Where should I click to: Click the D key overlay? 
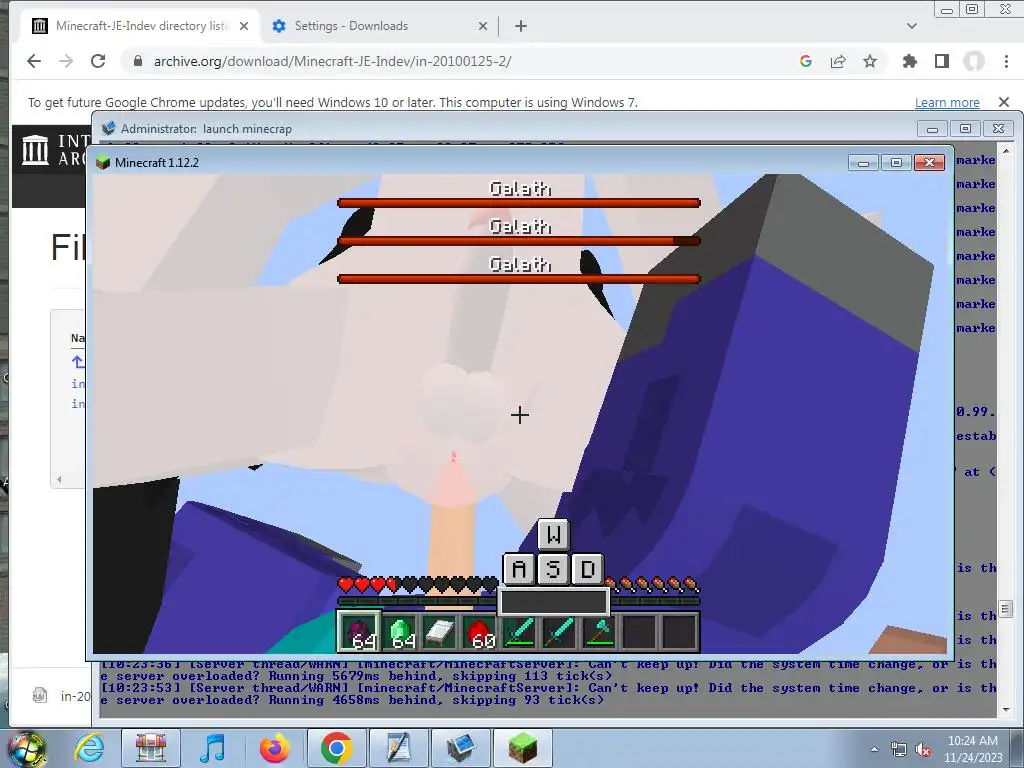[587, 569]
